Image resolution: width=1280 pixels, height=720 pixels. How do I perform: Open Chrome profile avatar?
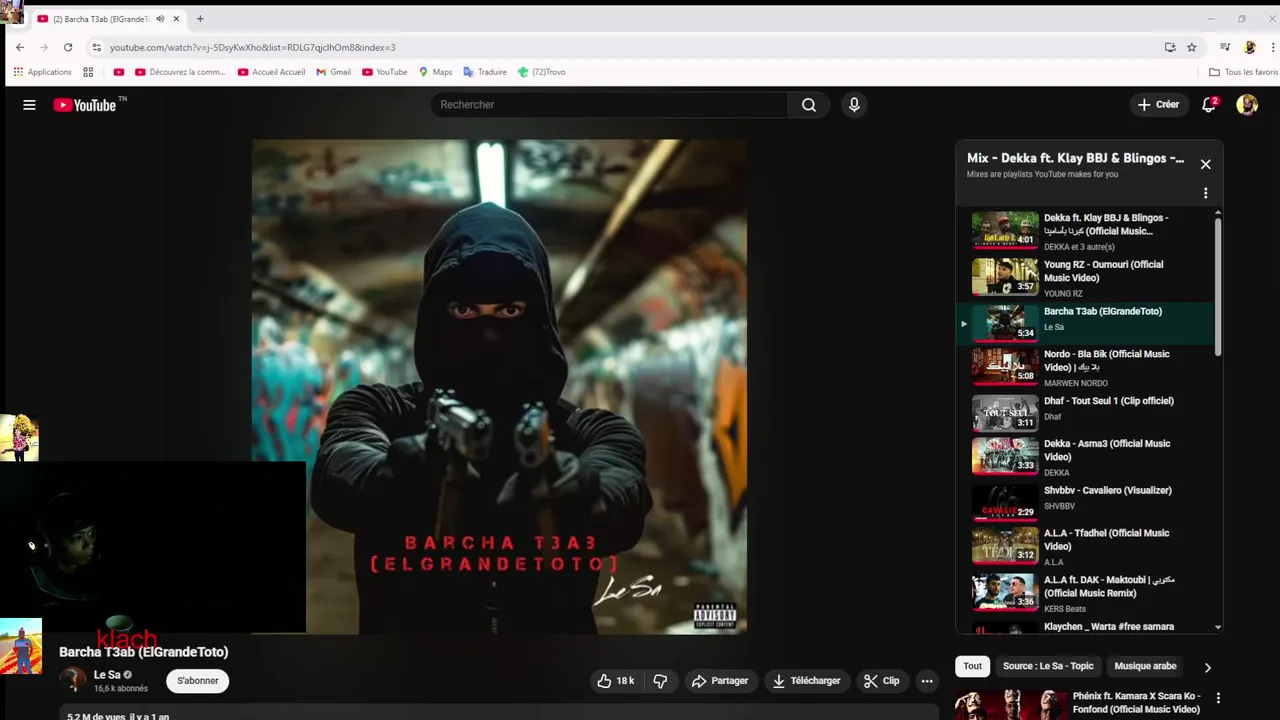coord(1249,47)
